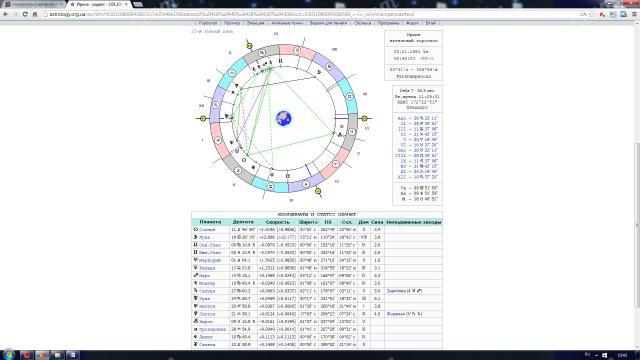Click the Нептун planet link in table
This screenshot has width=640, height=360.
207,307
